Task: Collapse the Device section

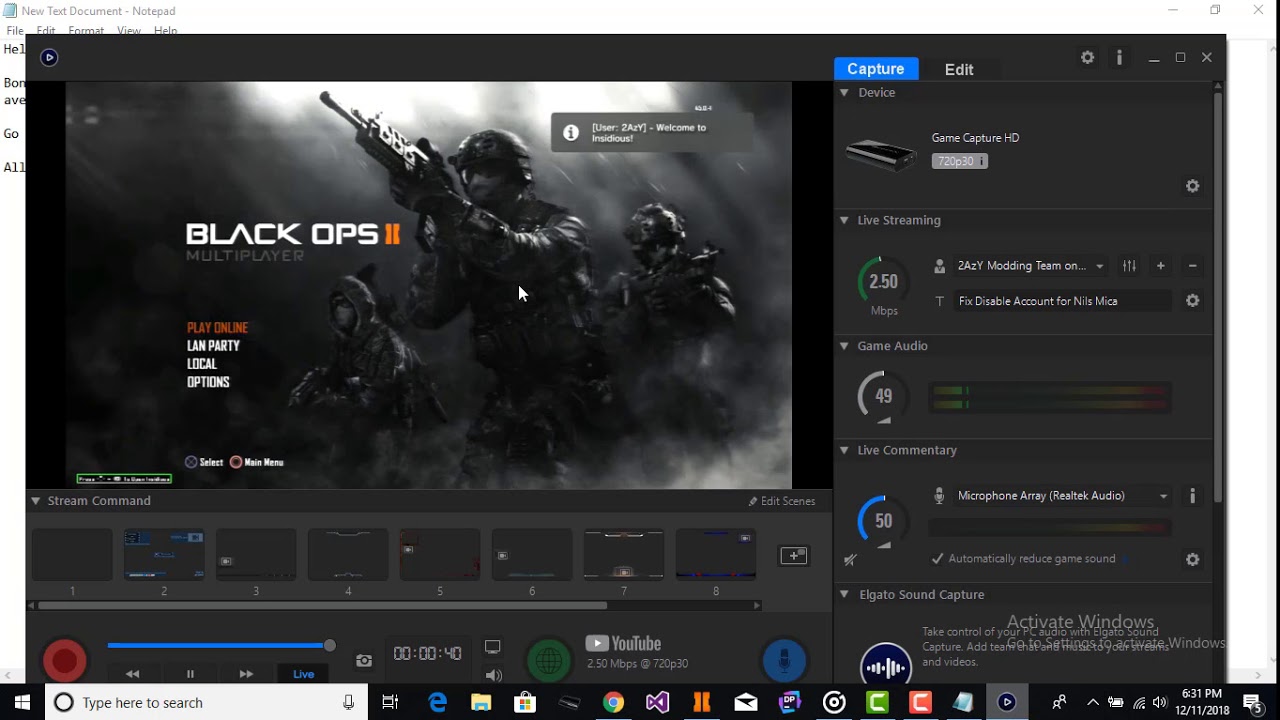Action: pos(844,92)
